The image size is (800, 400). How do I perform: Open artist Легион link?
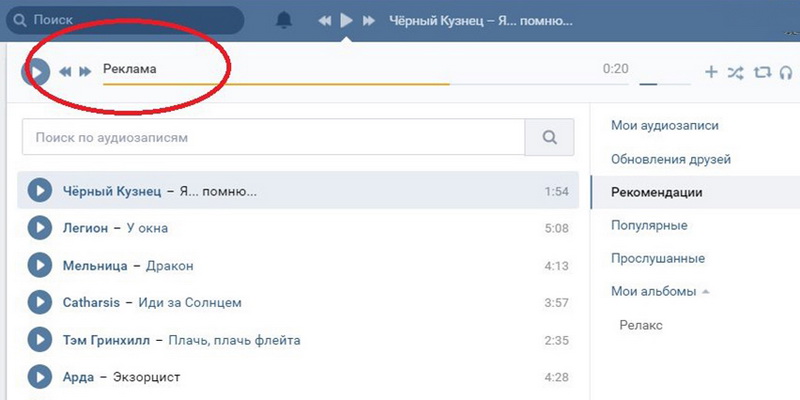(x=85, y=228)
